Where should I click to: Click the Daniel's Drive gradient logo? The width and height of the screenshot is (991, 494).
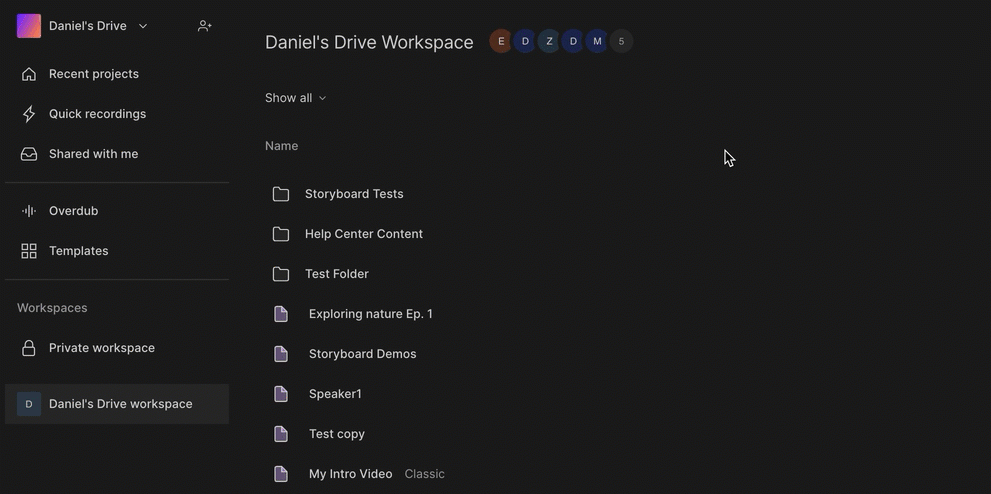pyautogui.click(x=29, y=26)
